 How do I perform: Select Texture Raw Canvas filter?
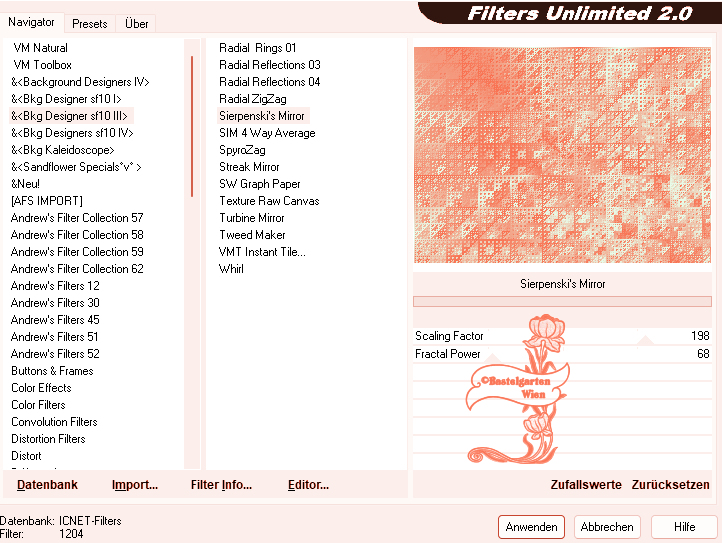tap(269, 201)
